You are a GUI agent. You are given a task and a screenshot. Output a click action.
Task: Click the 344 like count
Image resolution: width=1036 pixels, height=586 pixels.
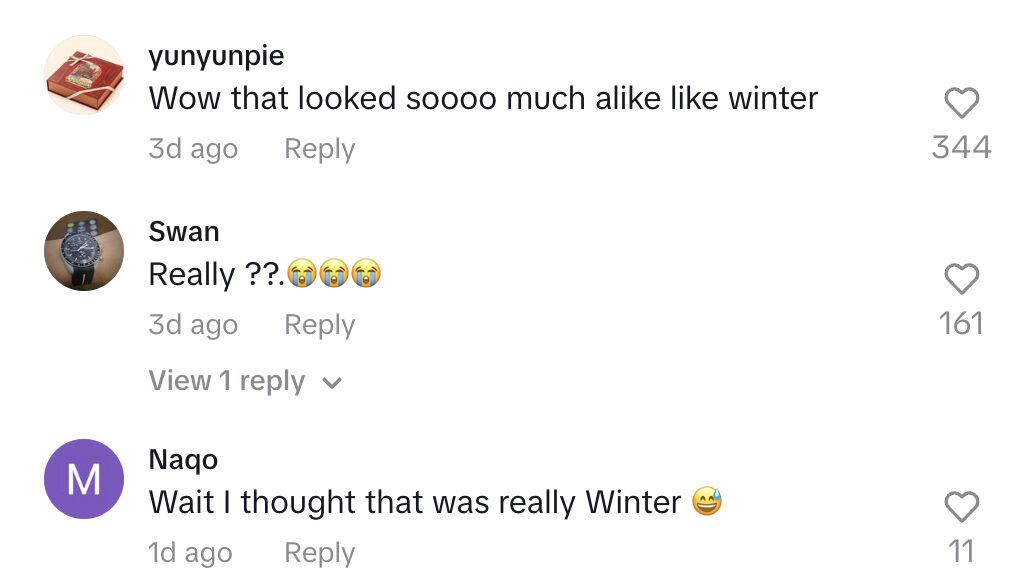coord(961,148)
